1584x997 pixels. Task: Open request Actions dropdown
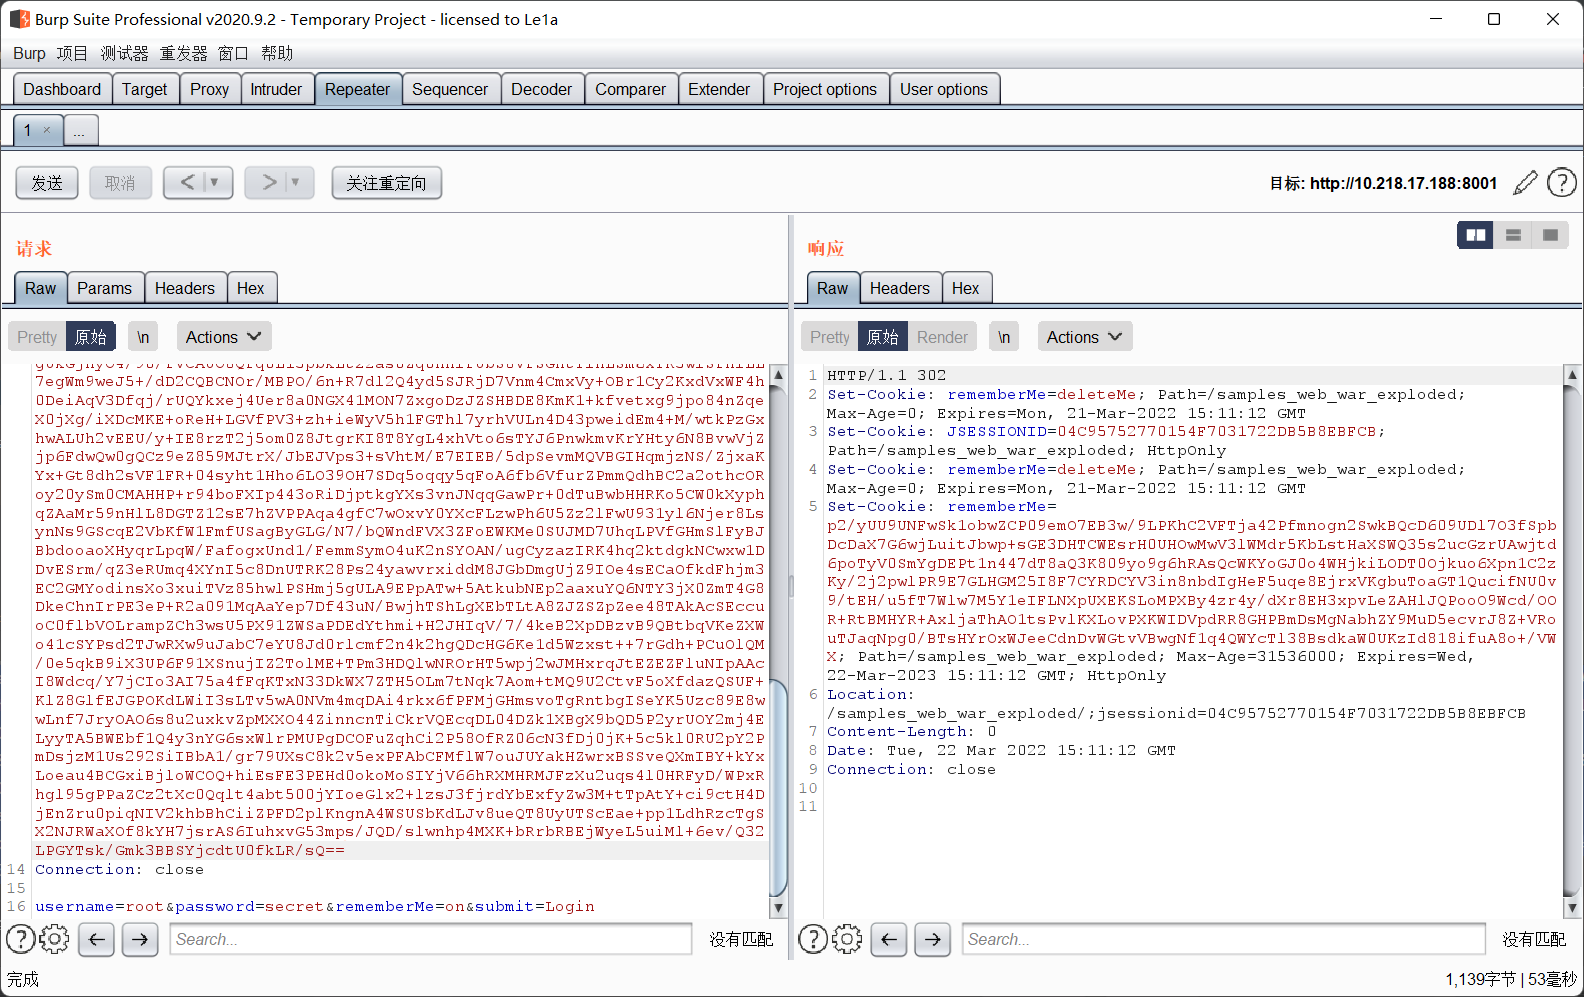(224, 337)
